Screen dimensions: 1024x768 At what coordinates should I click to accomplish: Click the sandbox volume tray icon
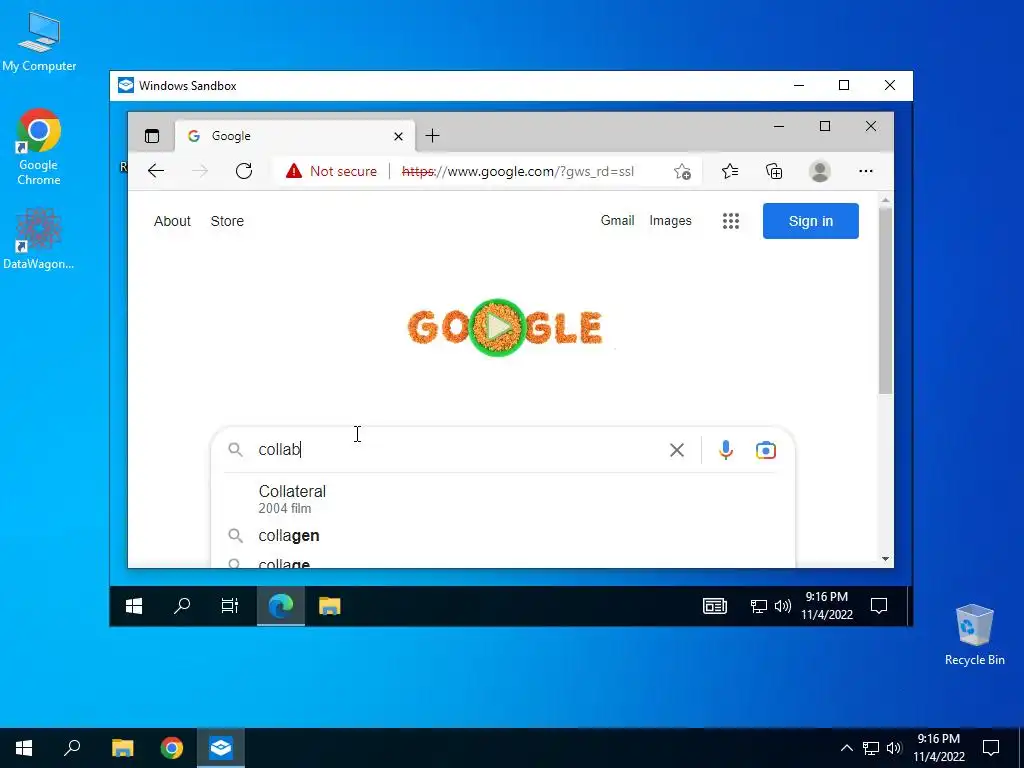[x=782, y=607]
